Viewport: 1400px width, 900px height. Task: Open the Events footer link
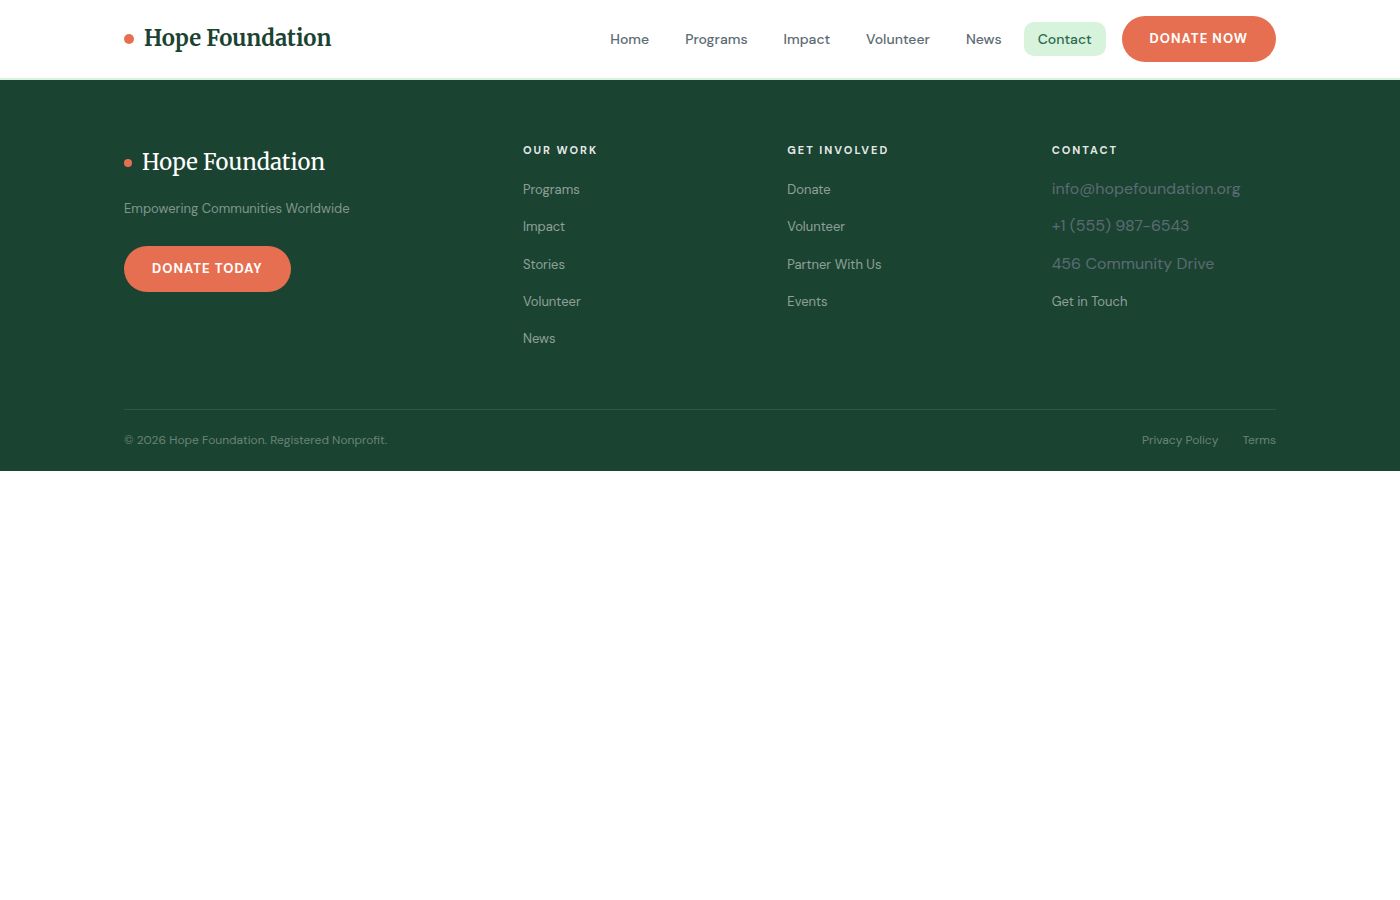click(807, 301)
